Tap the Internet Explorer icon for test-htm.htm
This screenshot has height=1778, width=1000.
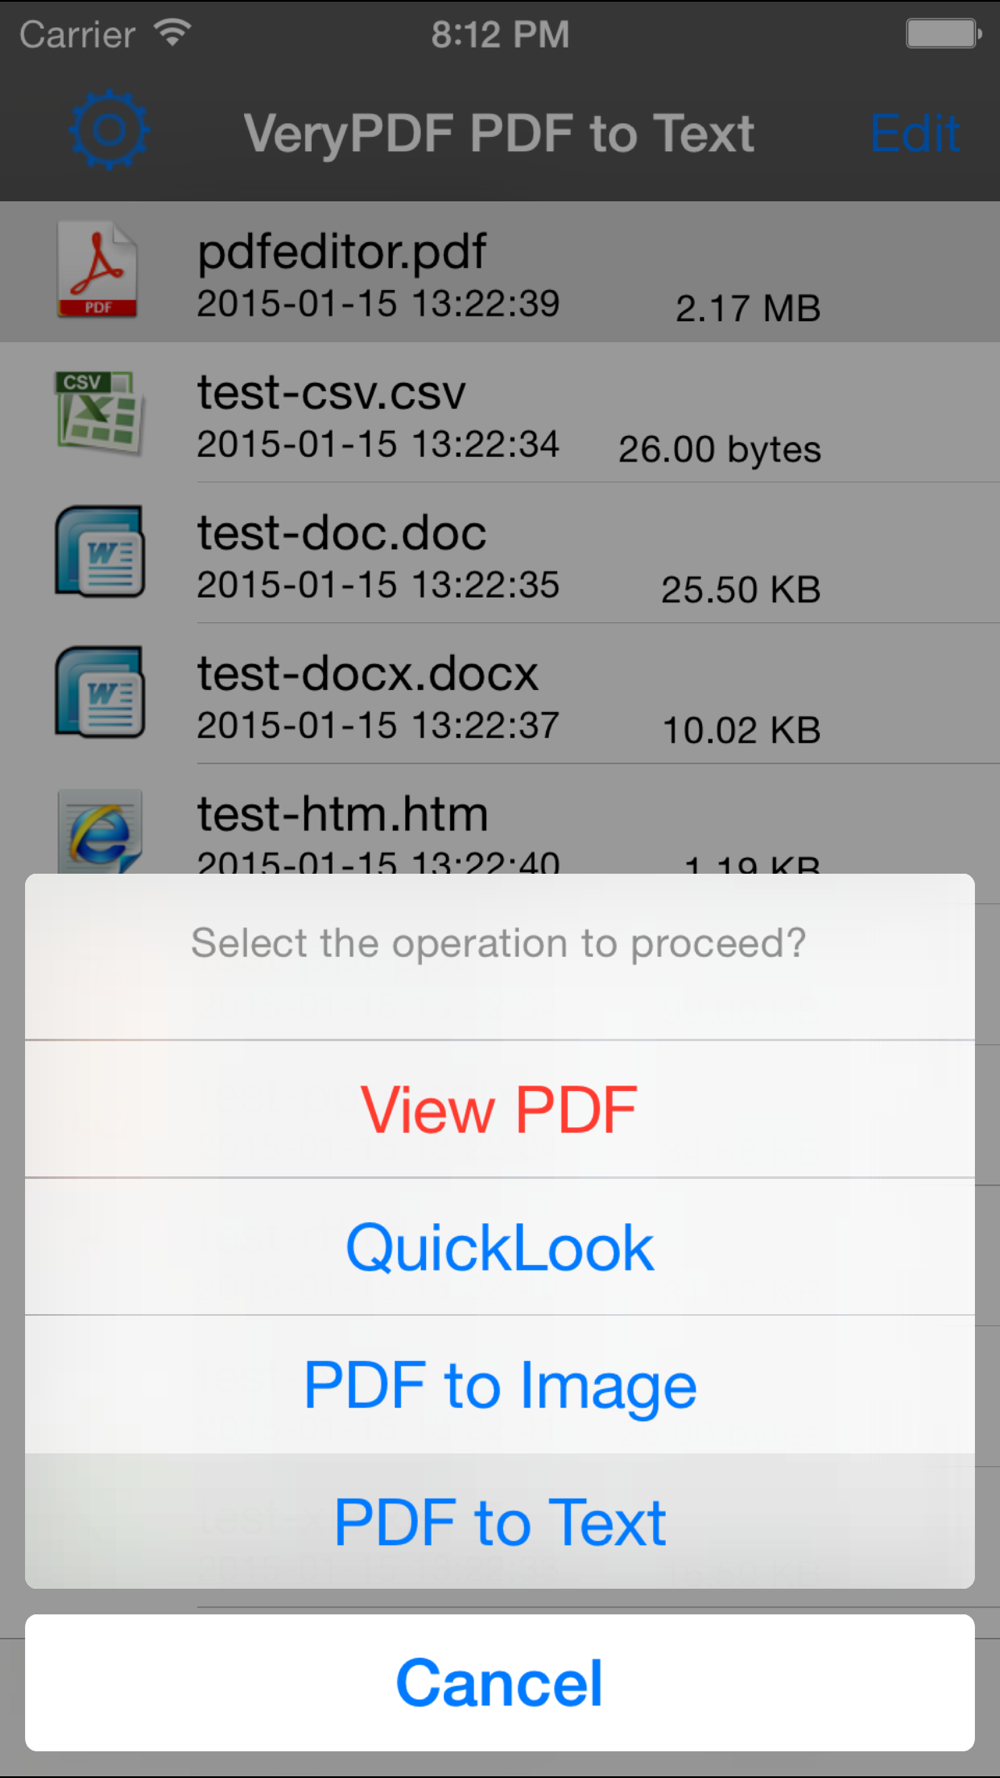100,830
